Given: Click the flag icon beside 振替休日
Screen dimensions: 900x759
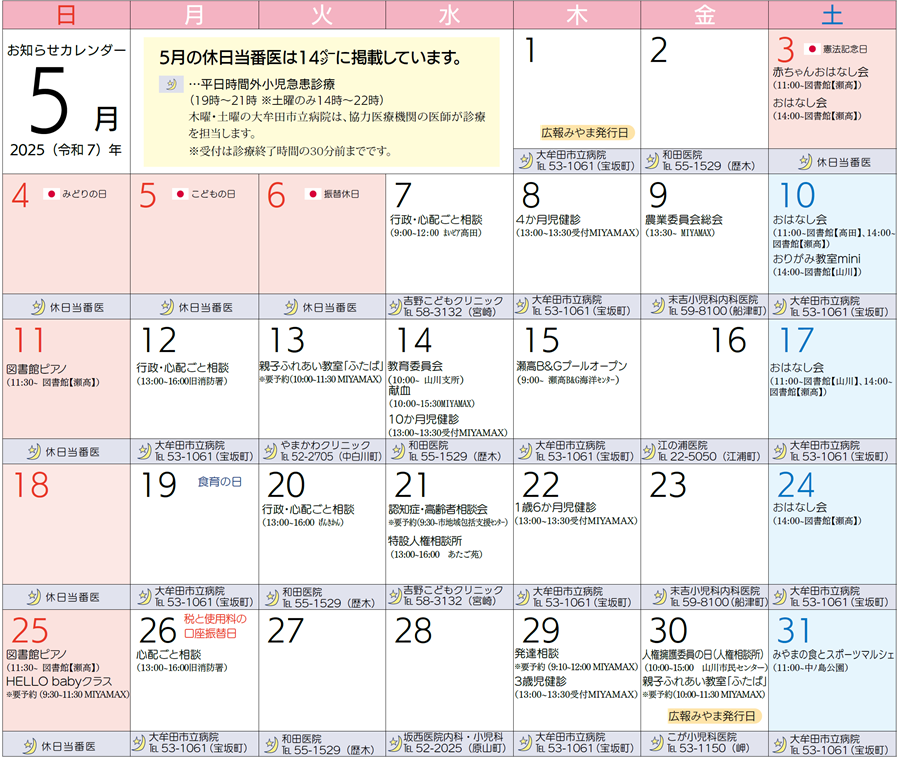Looking at the screenshot, I should (x=312, y=192).
